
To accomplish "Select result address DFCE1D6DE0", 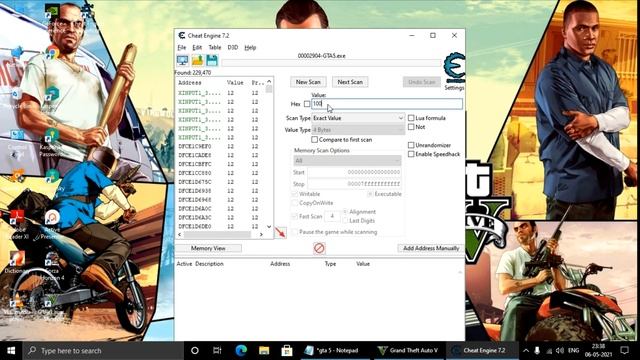I will [195, 226].
